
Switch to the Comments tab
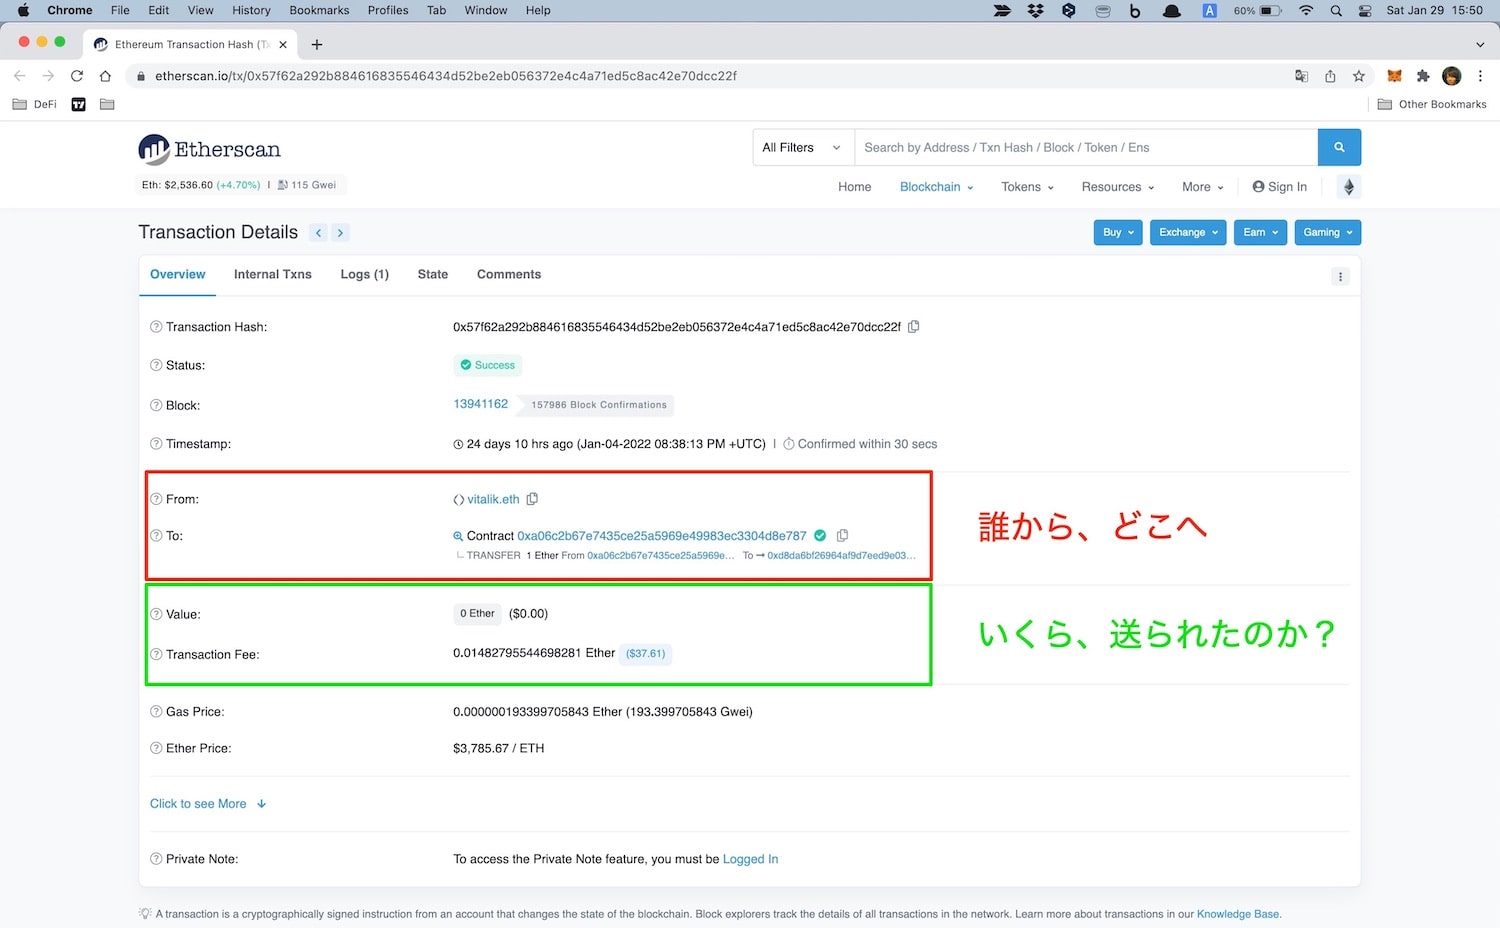point(509,274)
